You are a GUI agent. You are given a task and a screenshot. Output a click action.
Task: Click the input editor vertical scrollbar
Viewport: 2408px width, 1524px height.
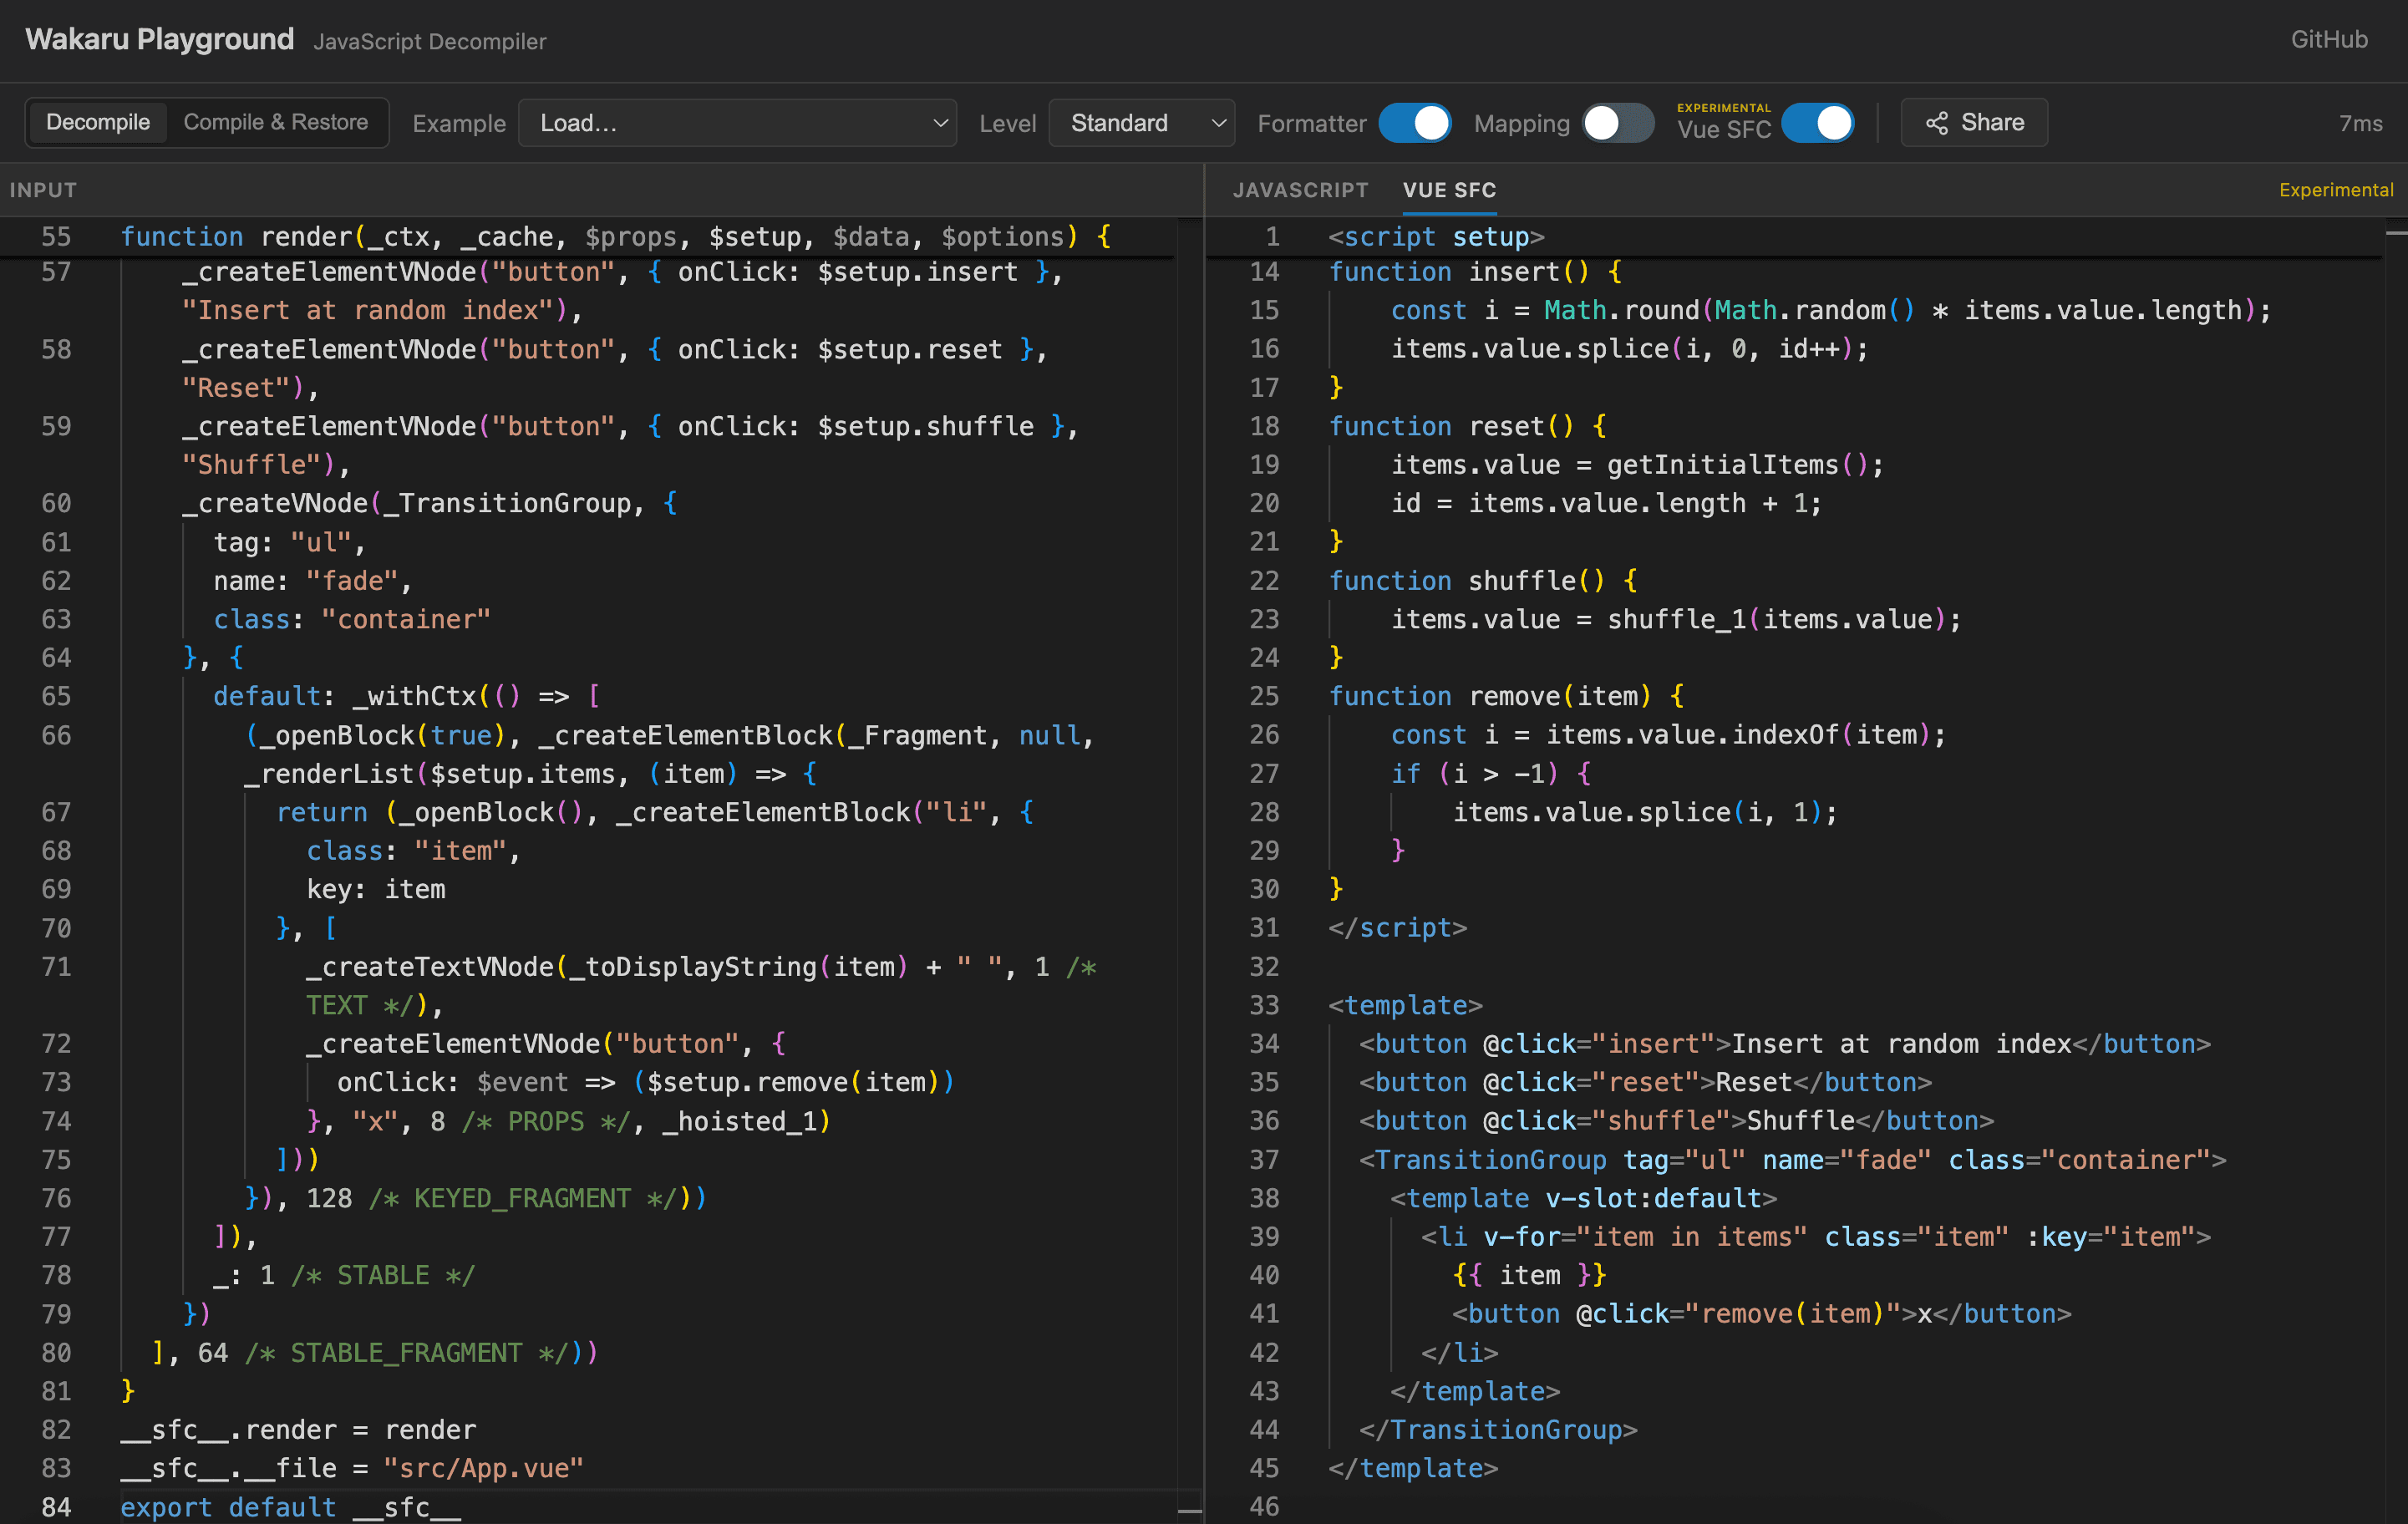click(1189, 870)
